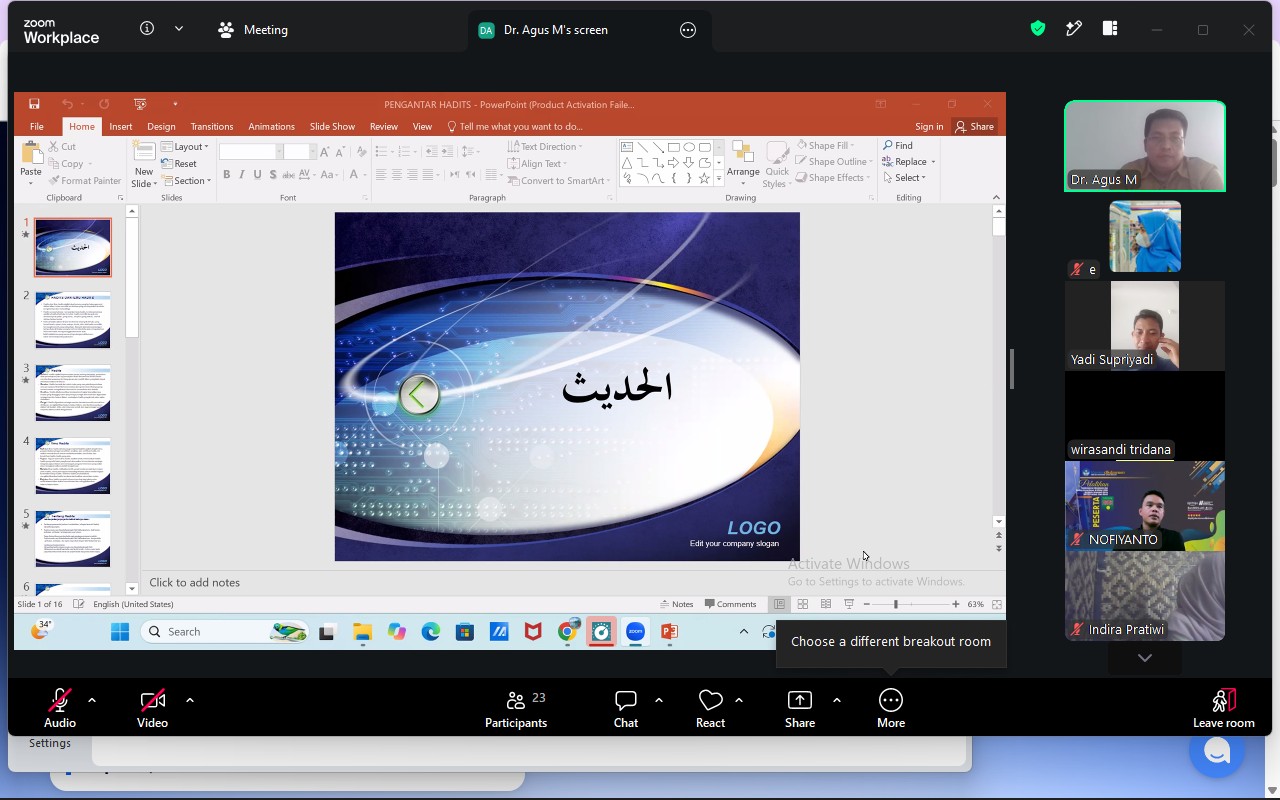Expand the Video options caret
1280x800 pixels.
pos(190,700)
